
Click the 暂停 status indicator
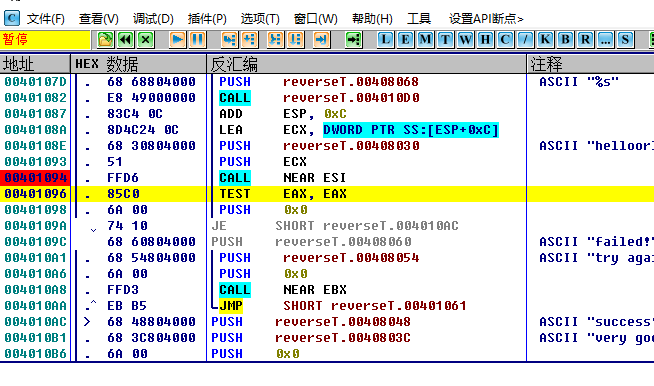tap(45, 40)
